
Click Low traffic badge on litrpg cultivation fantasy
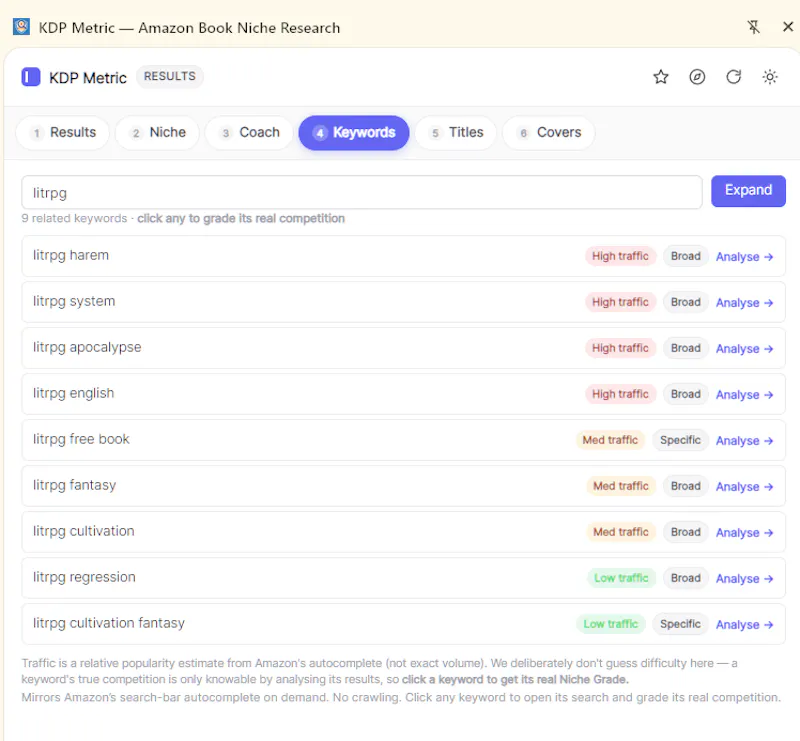click(x=611, y=624)
